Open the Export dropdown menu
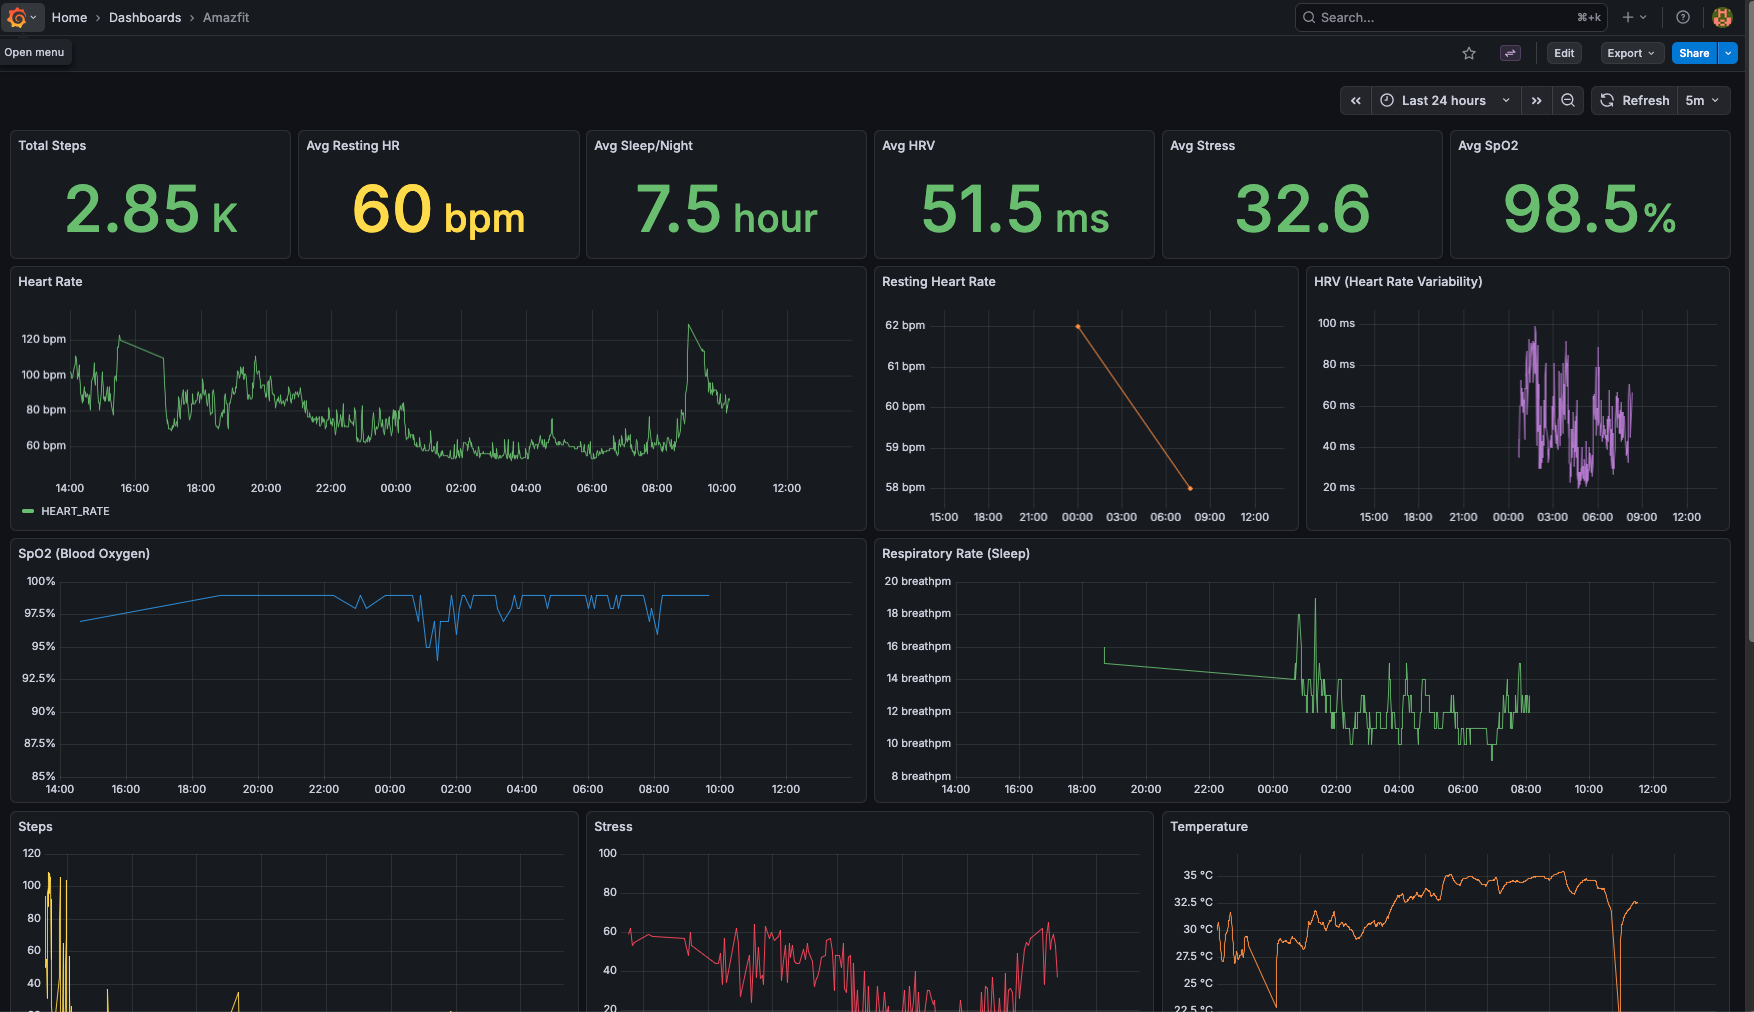 [x=1631, y=54]
